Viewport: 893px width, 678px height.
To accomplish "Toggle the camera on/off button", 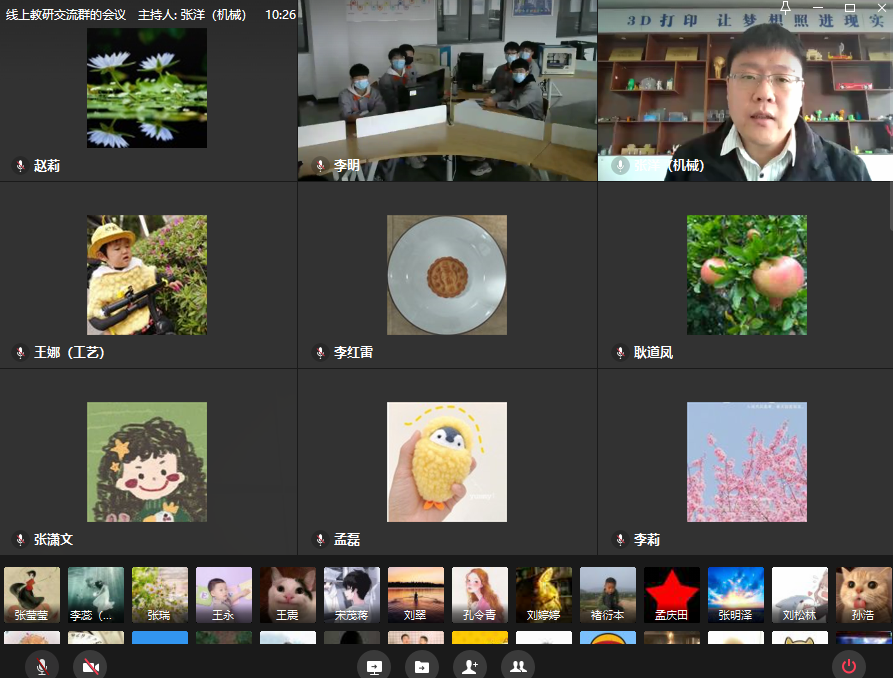I will tap(90, 666).
